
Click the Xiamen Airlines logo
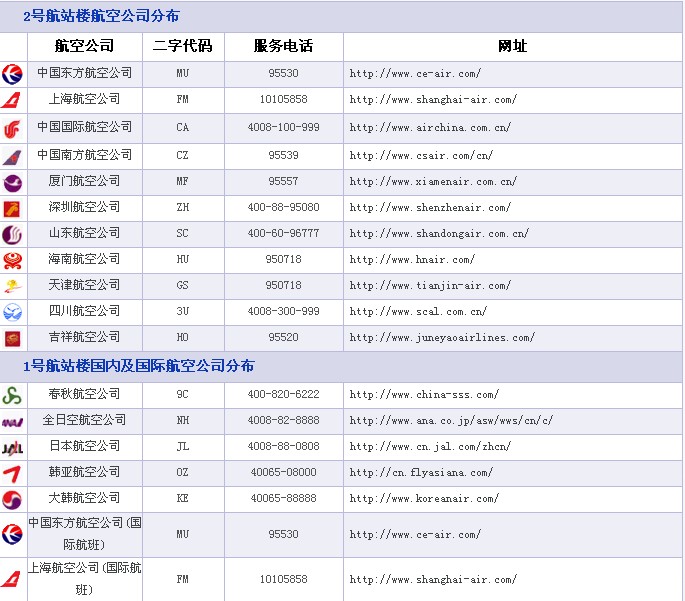pos(12,183)
